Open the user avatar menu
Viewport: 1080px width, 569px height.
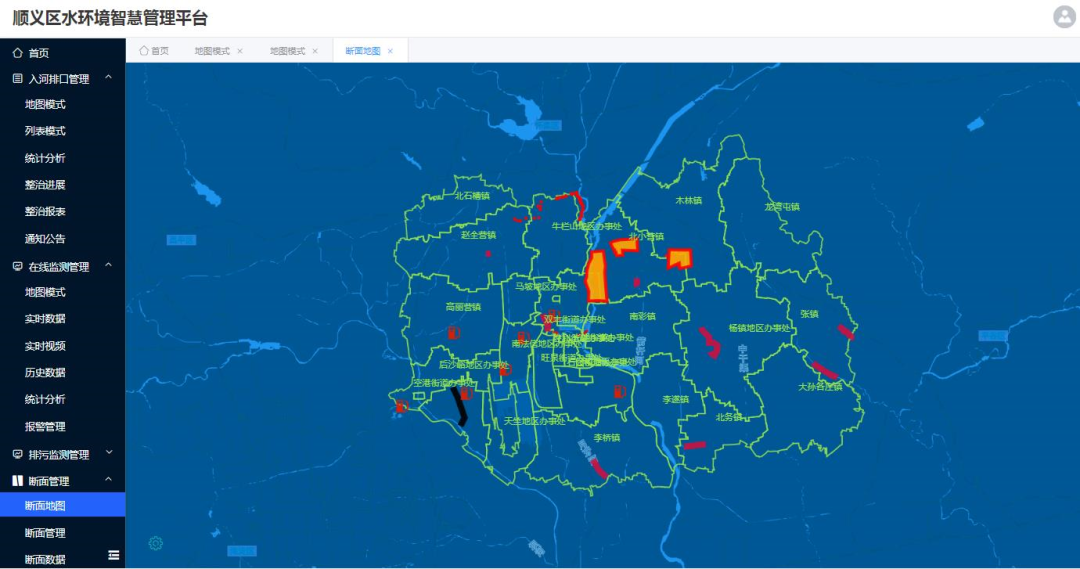(1063, 17)
